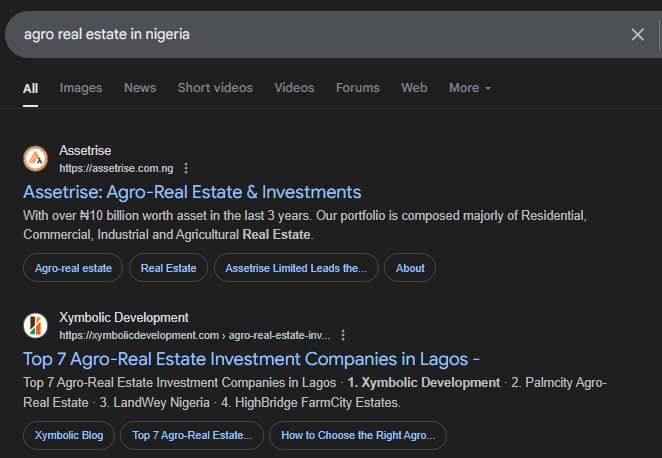The image size is (662, 458).
Task: Select the Videos tab
Action: 294,88
